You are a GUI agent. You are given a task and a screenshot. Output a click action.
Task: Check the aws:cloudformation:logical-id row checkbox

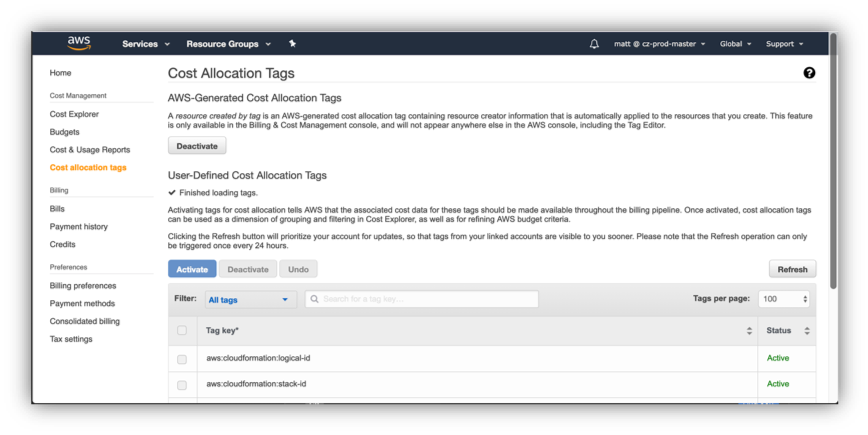point(182,359)
